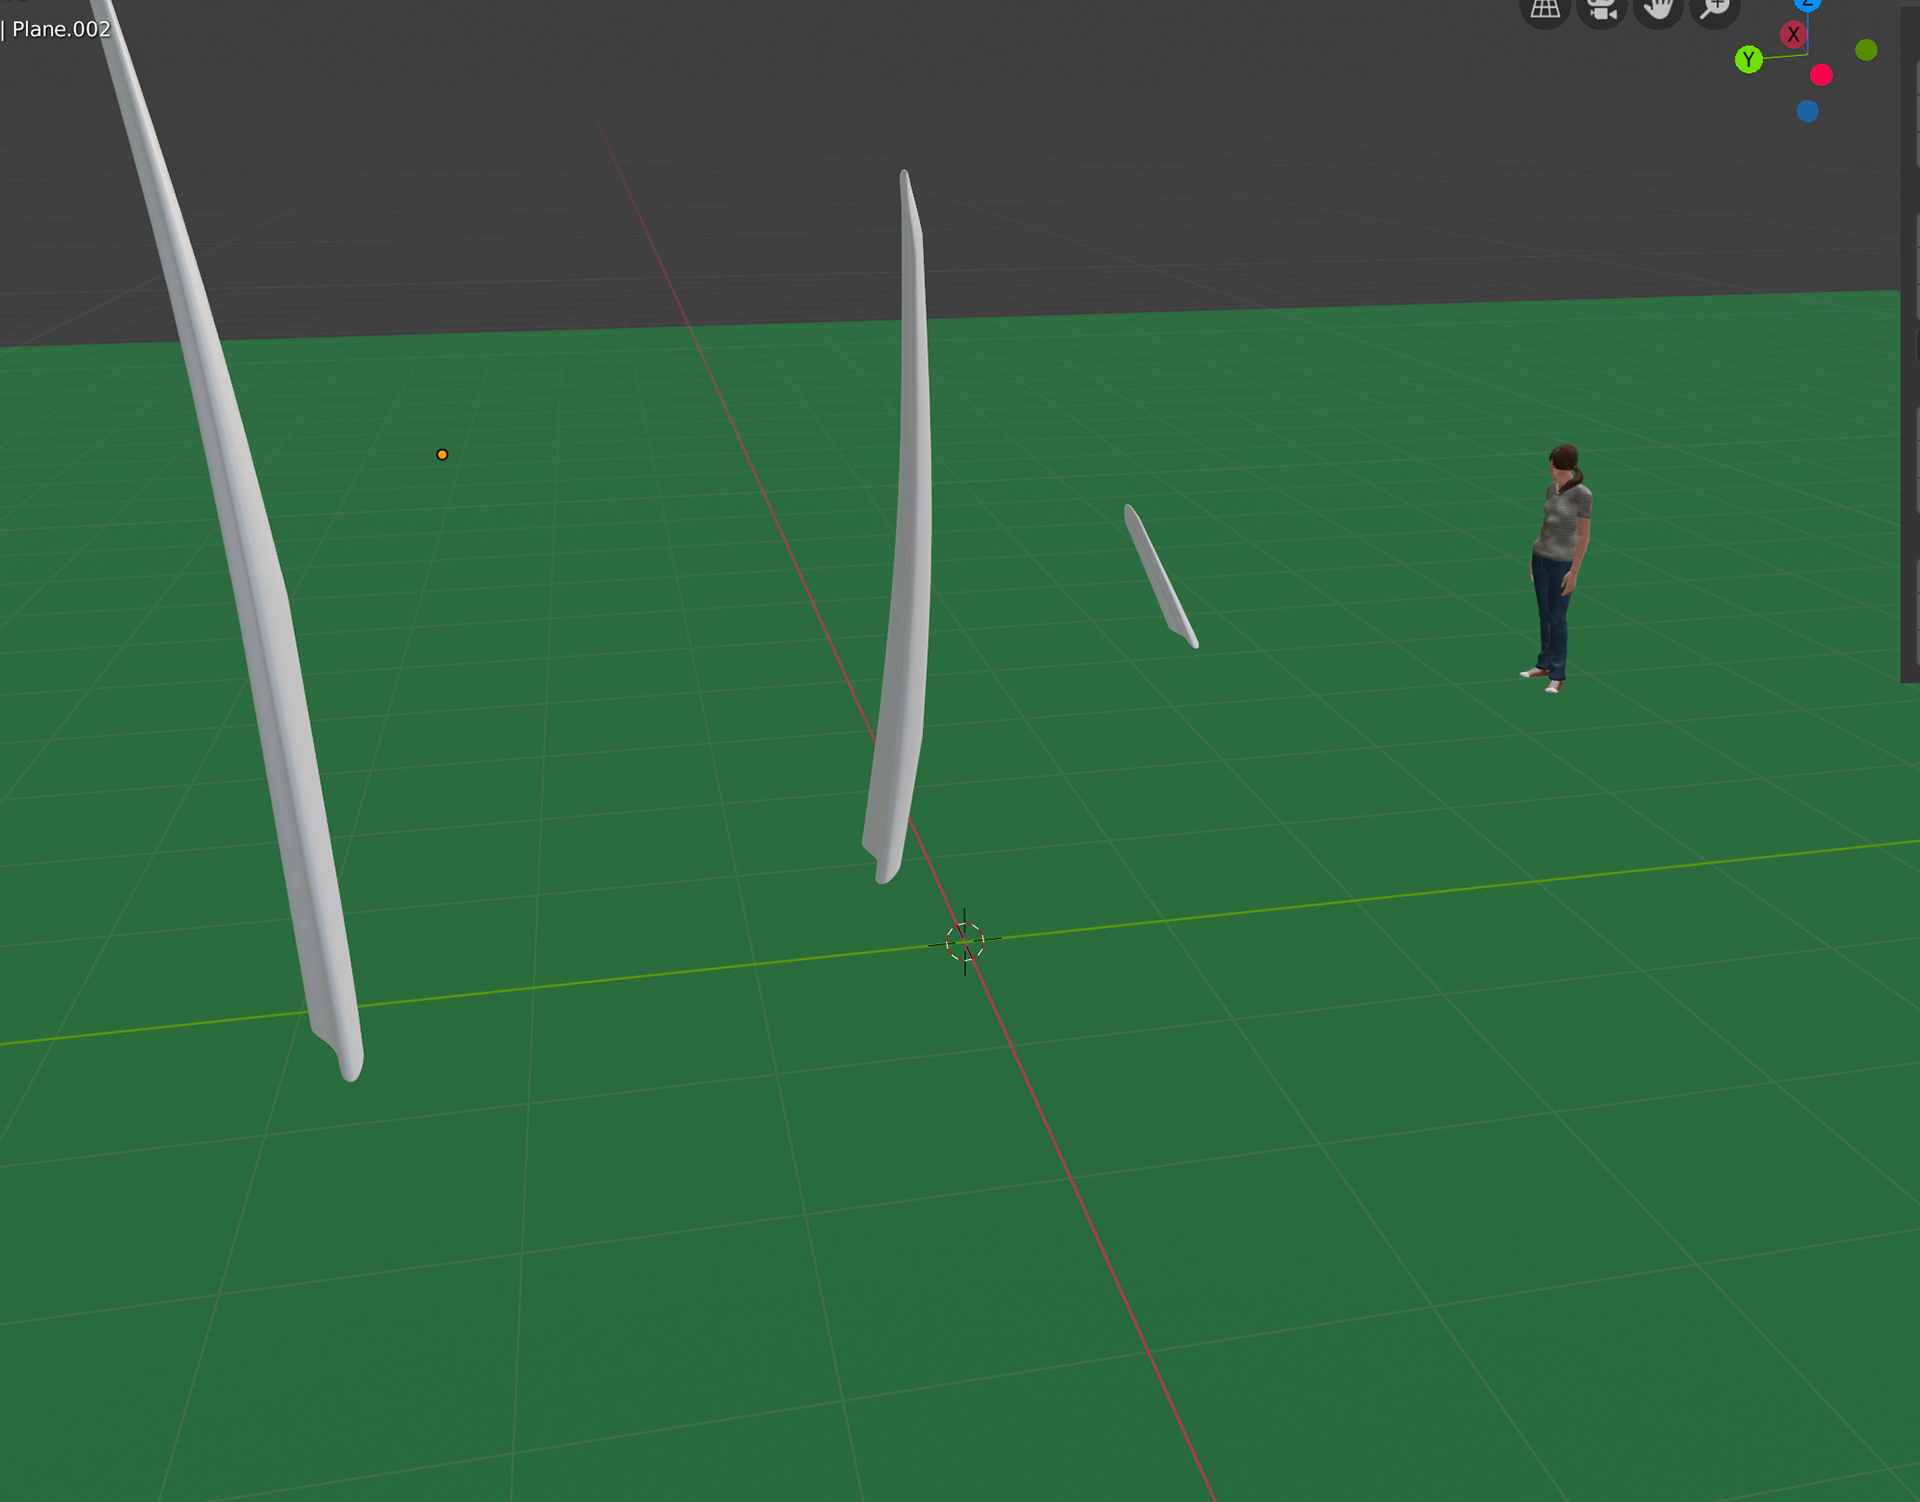Click the 3D cursor crosshair
The width and height of the screenshot is (1920, 1502).
965,941
